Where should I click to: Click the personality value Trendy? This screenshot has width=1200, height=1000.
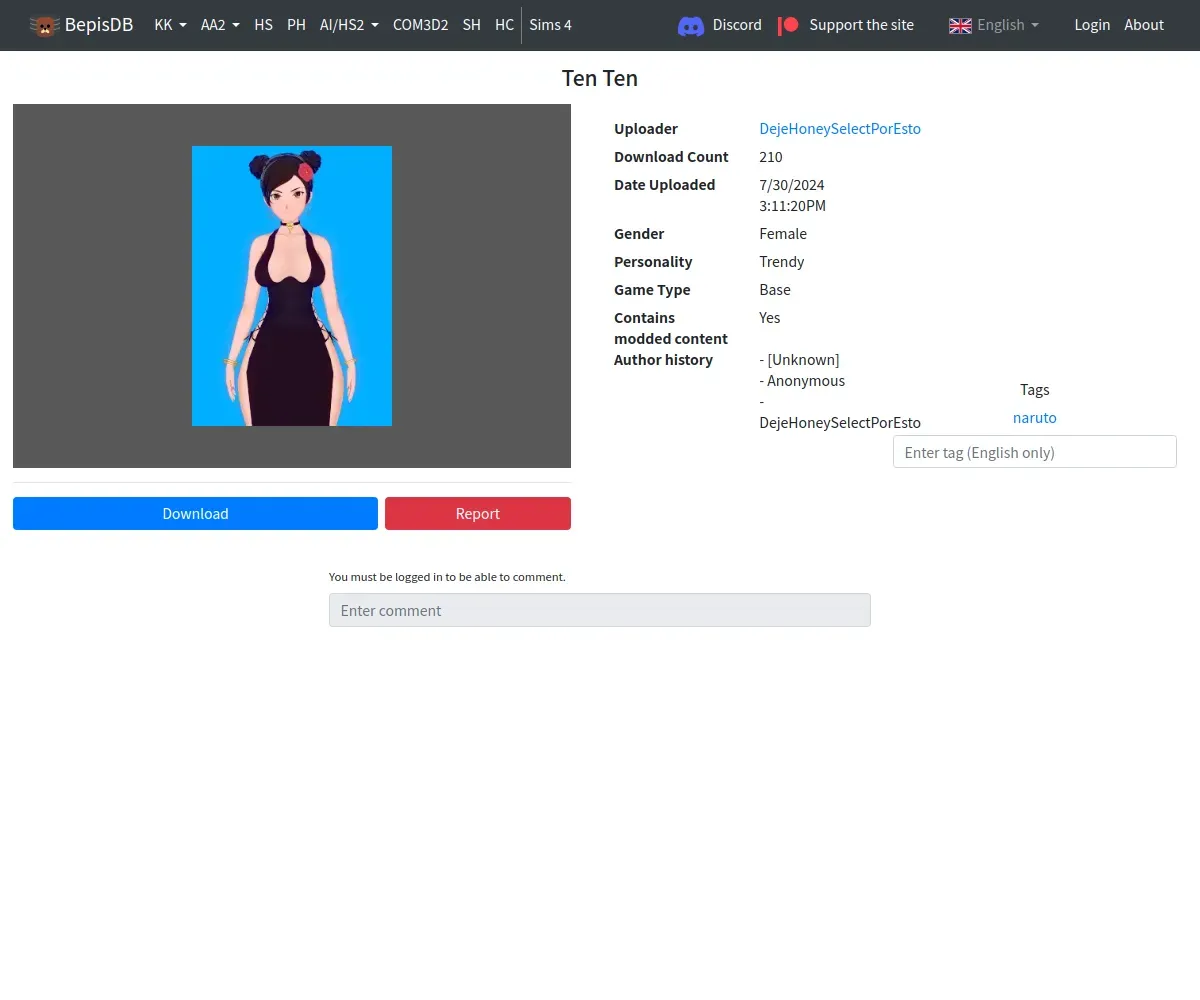point(782,262)
